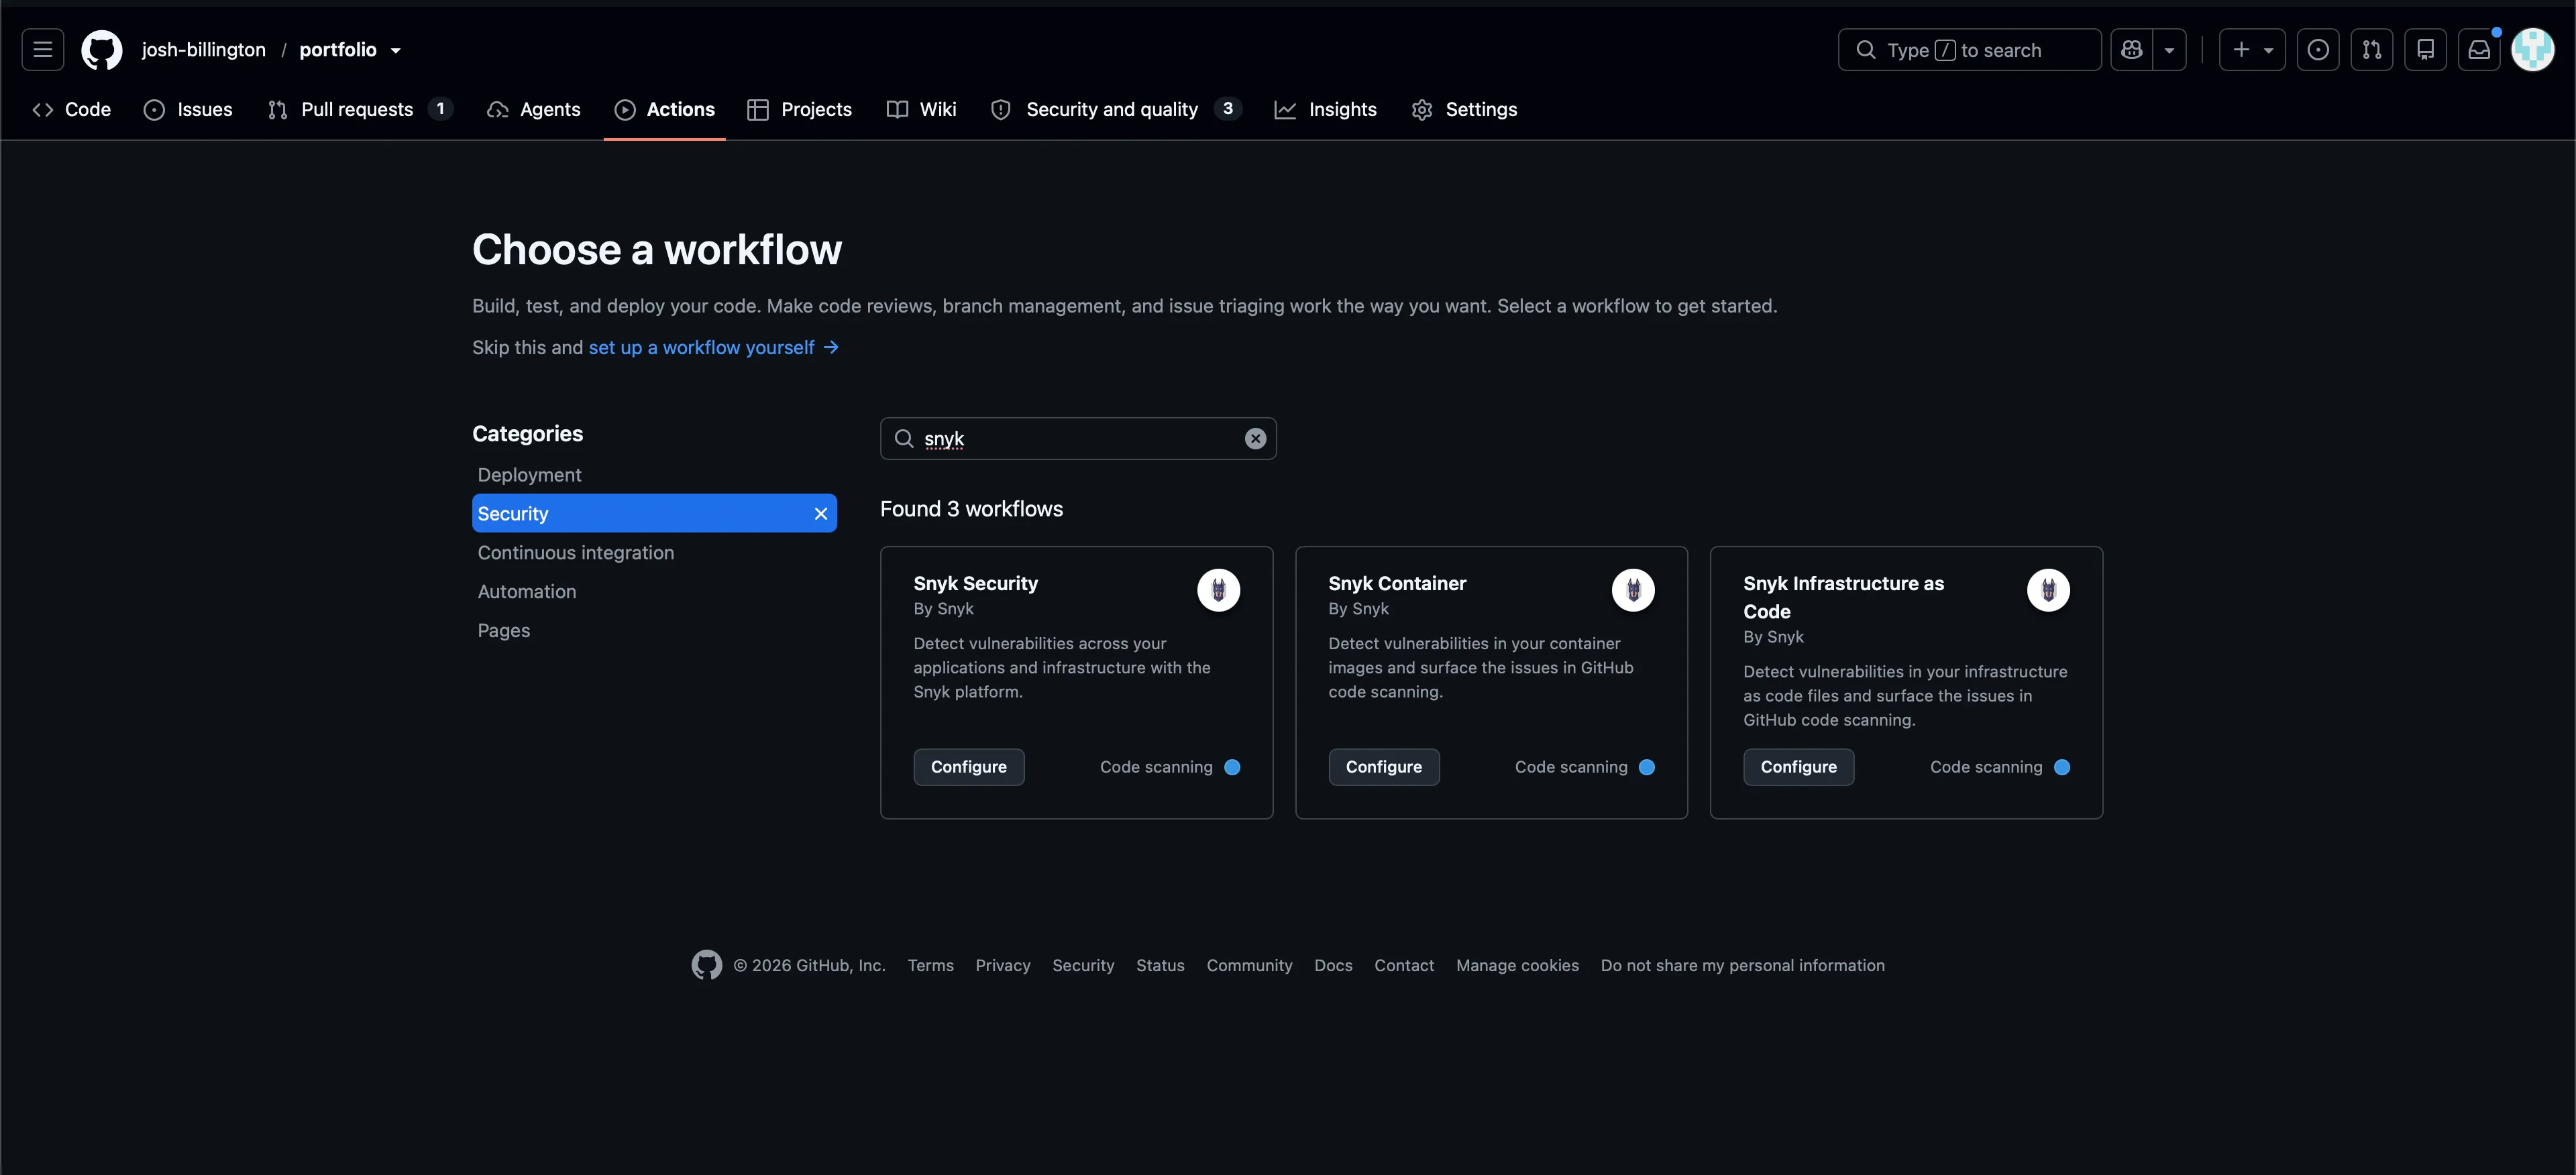Open the Pull requests tab

359,109
